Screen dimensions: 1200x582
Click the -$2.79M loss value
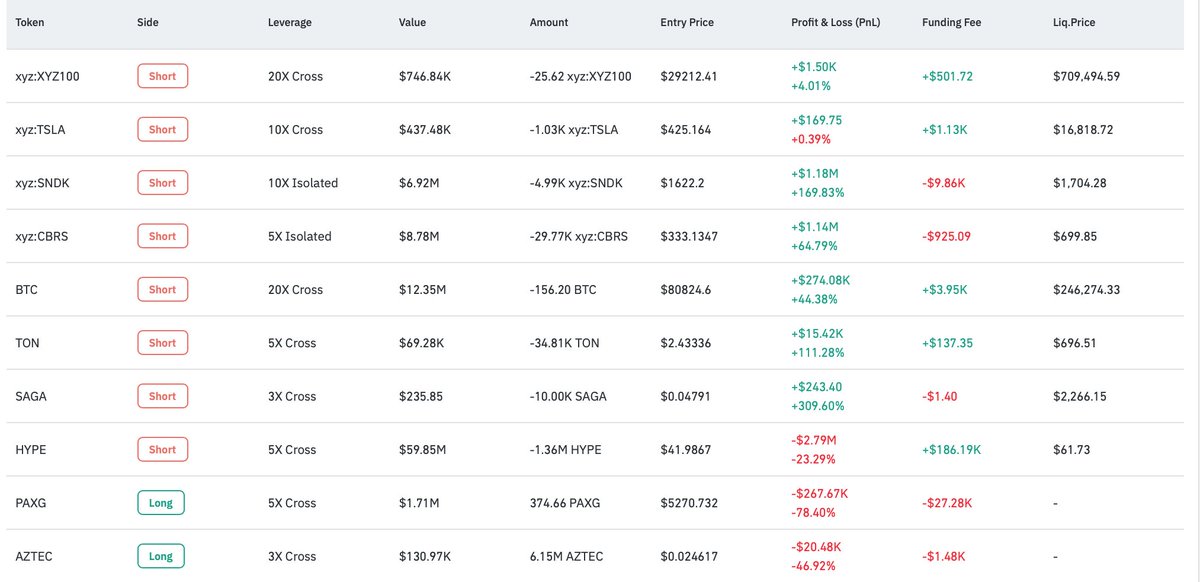click(x=814, y=440)
